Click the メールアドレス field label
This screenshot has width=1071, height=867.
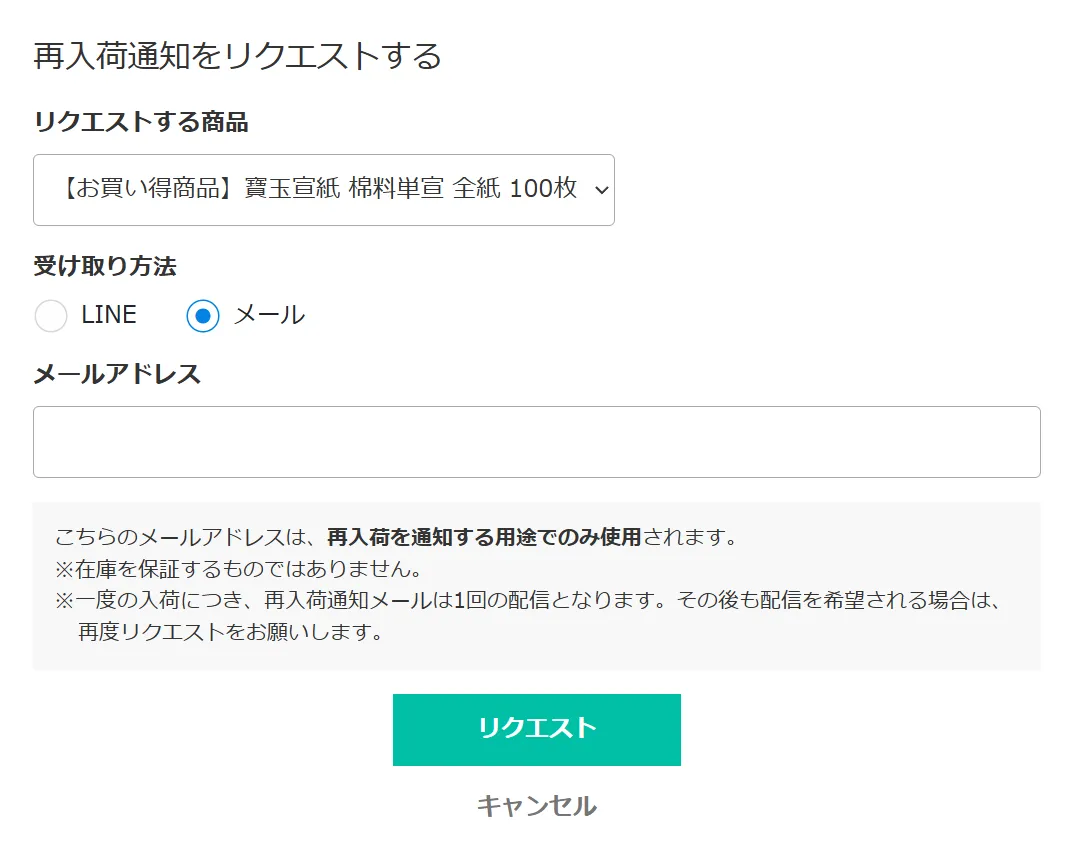117,374
